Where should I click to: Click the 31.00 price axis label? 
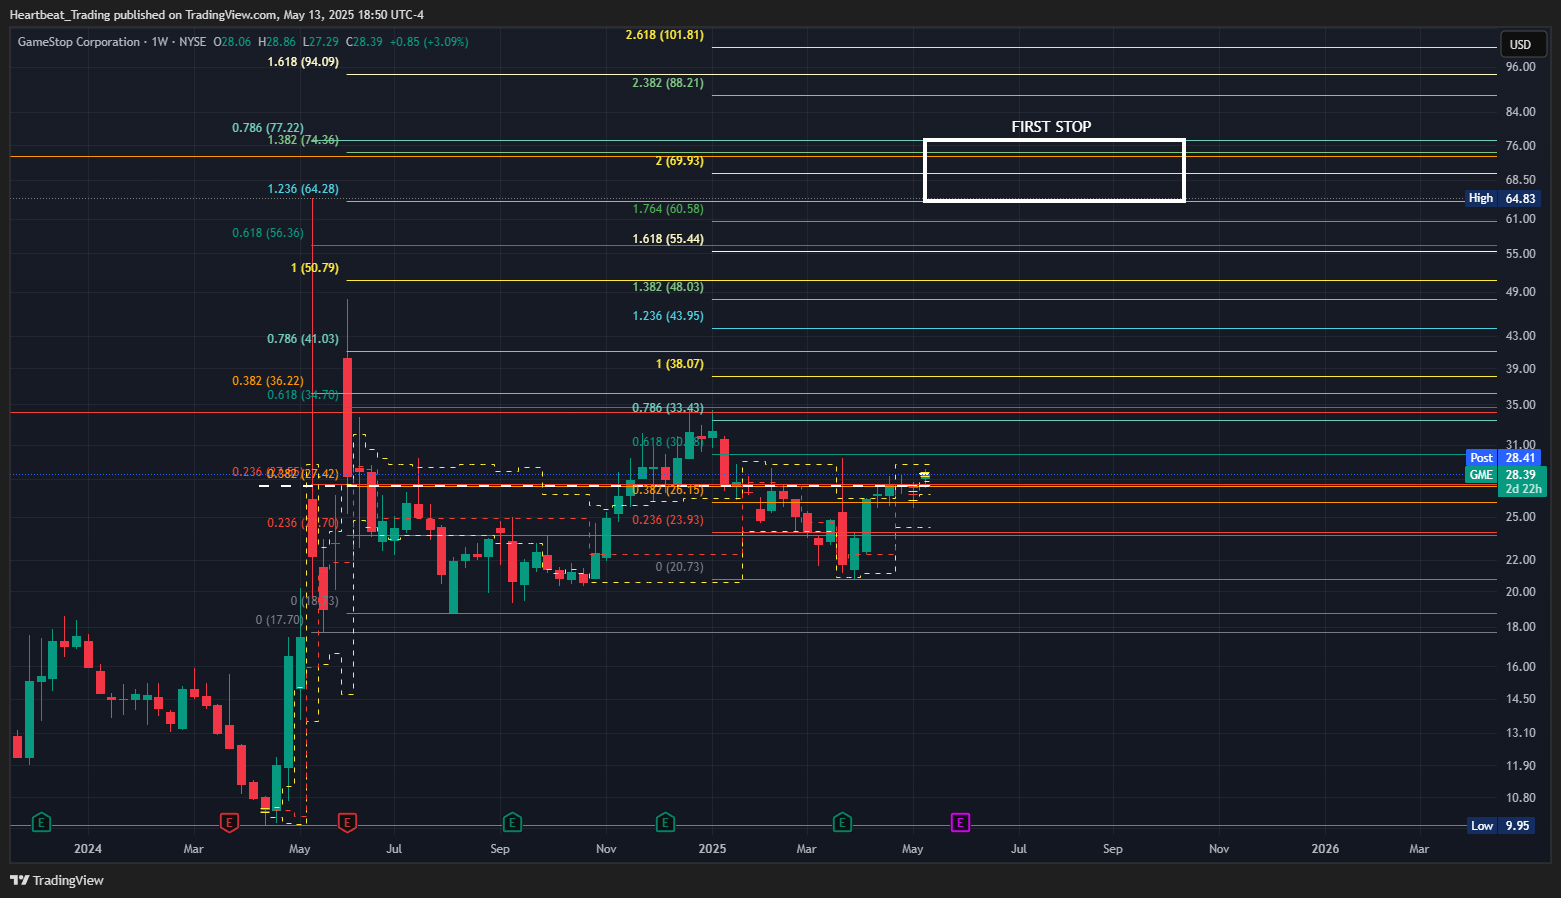(1520, 445)
